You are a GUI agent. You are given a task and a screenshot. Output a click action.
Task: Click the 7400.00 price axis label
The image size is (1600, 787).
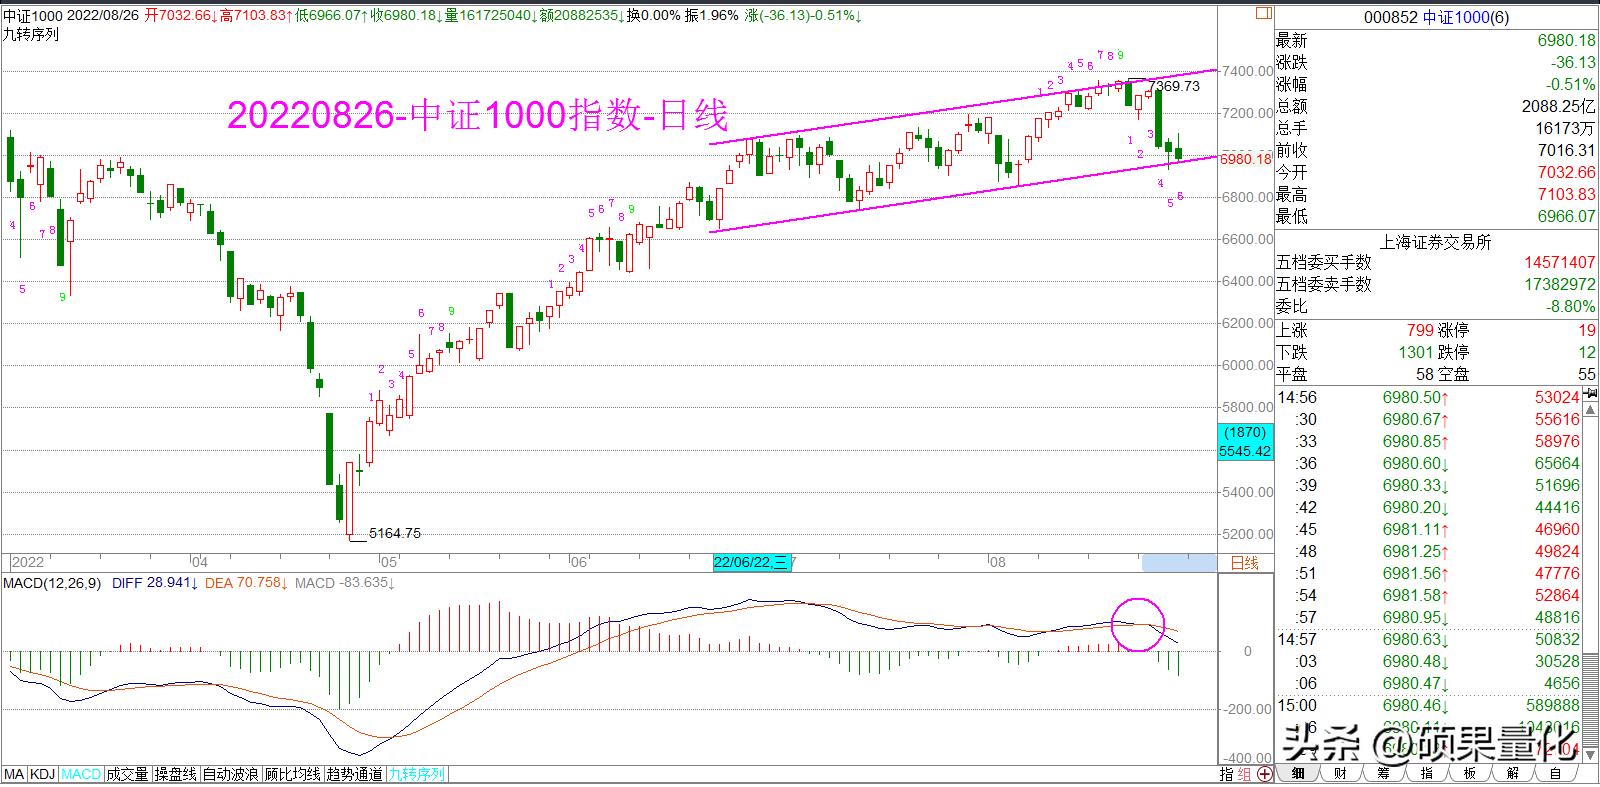pos(1247,71)
